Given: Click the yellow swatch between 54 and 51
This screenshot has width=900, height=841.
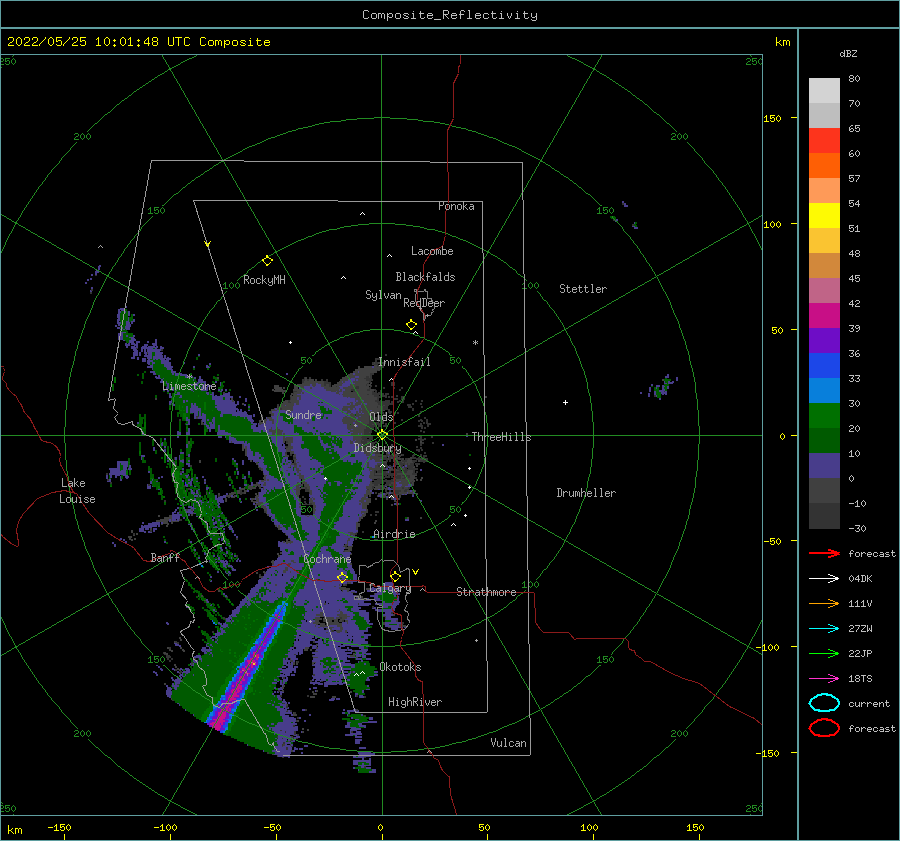Looking at the screenshot, I should [x=824, y=215].
